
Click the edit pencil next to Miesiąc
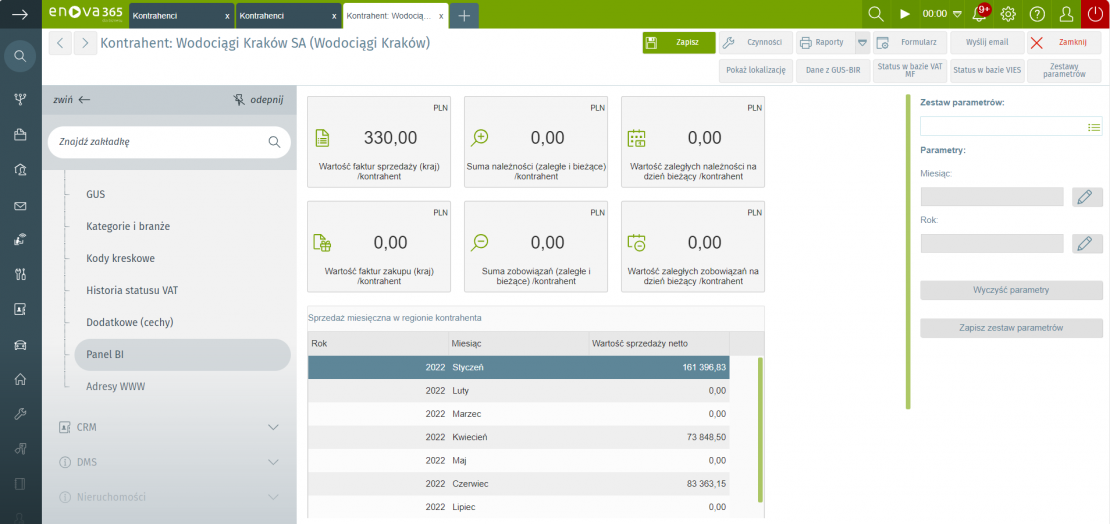point(1087,197)
